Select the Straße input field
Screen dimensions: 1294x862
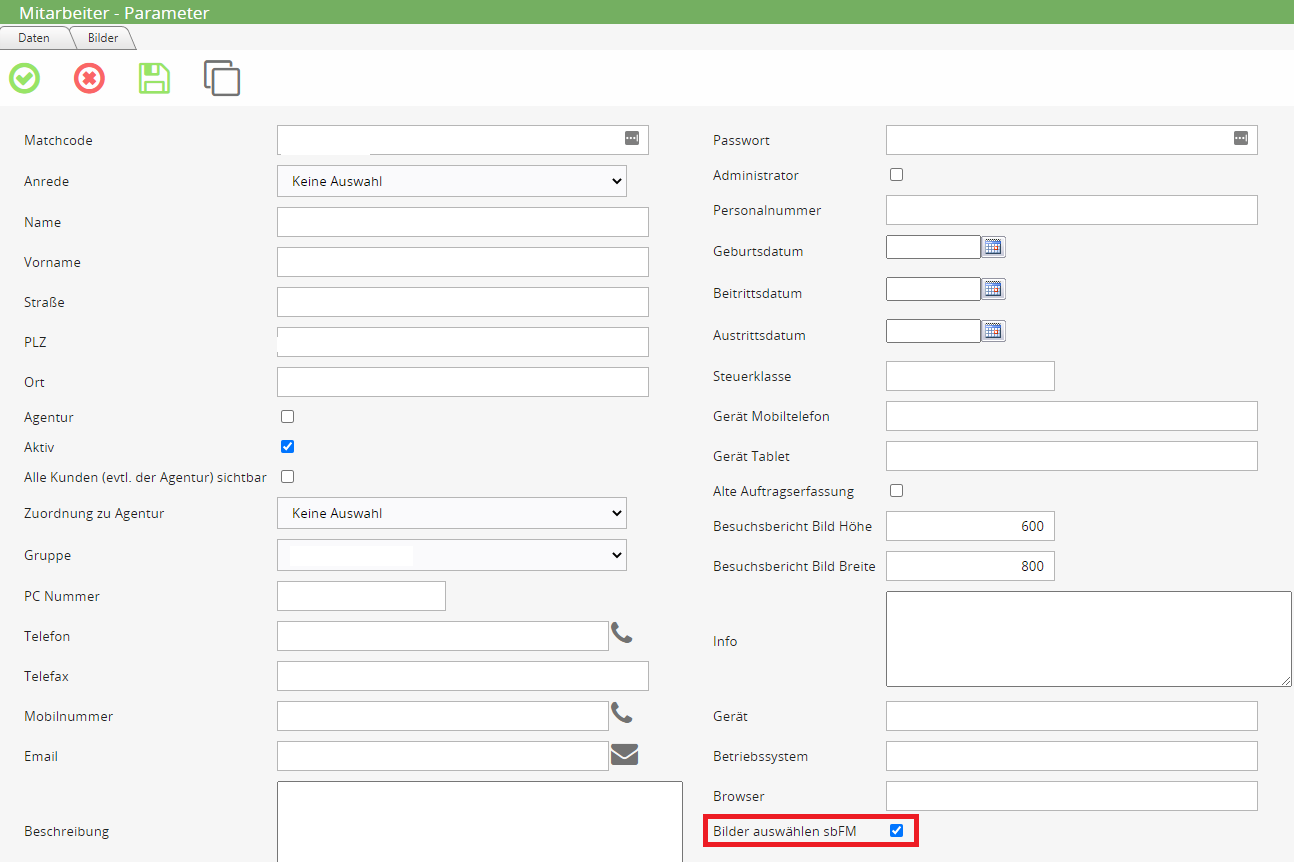[463, 302]
